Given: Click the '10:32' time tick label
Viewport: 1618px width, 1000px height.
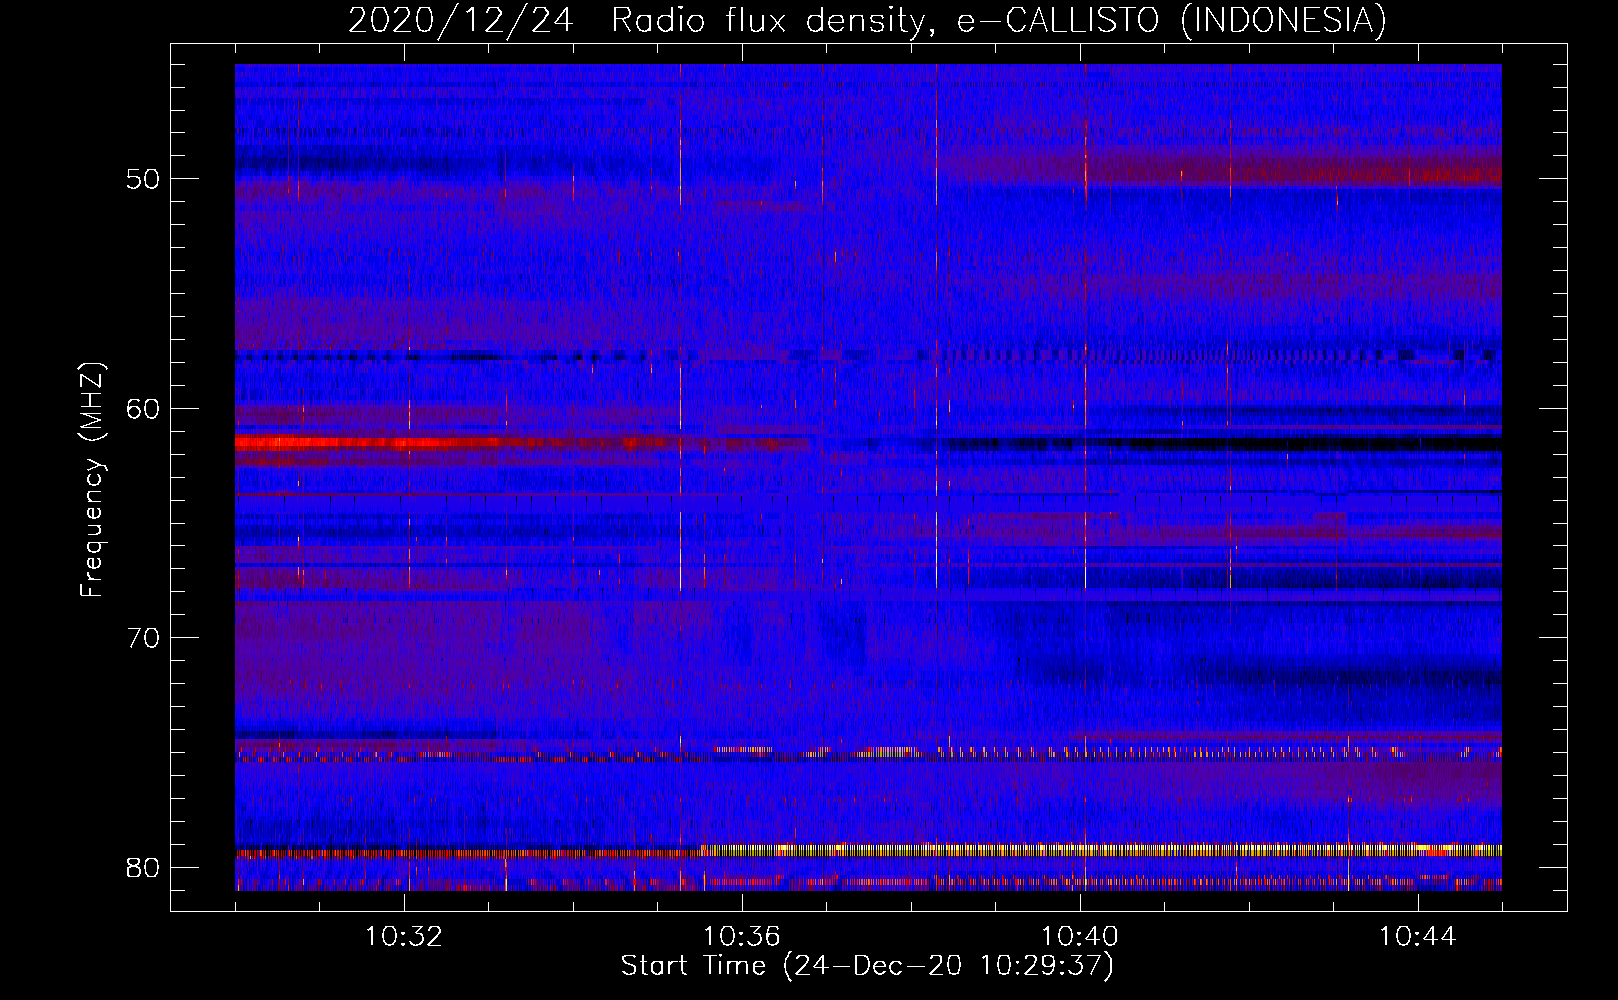Looking at the screenshot, I should point(404,937).
